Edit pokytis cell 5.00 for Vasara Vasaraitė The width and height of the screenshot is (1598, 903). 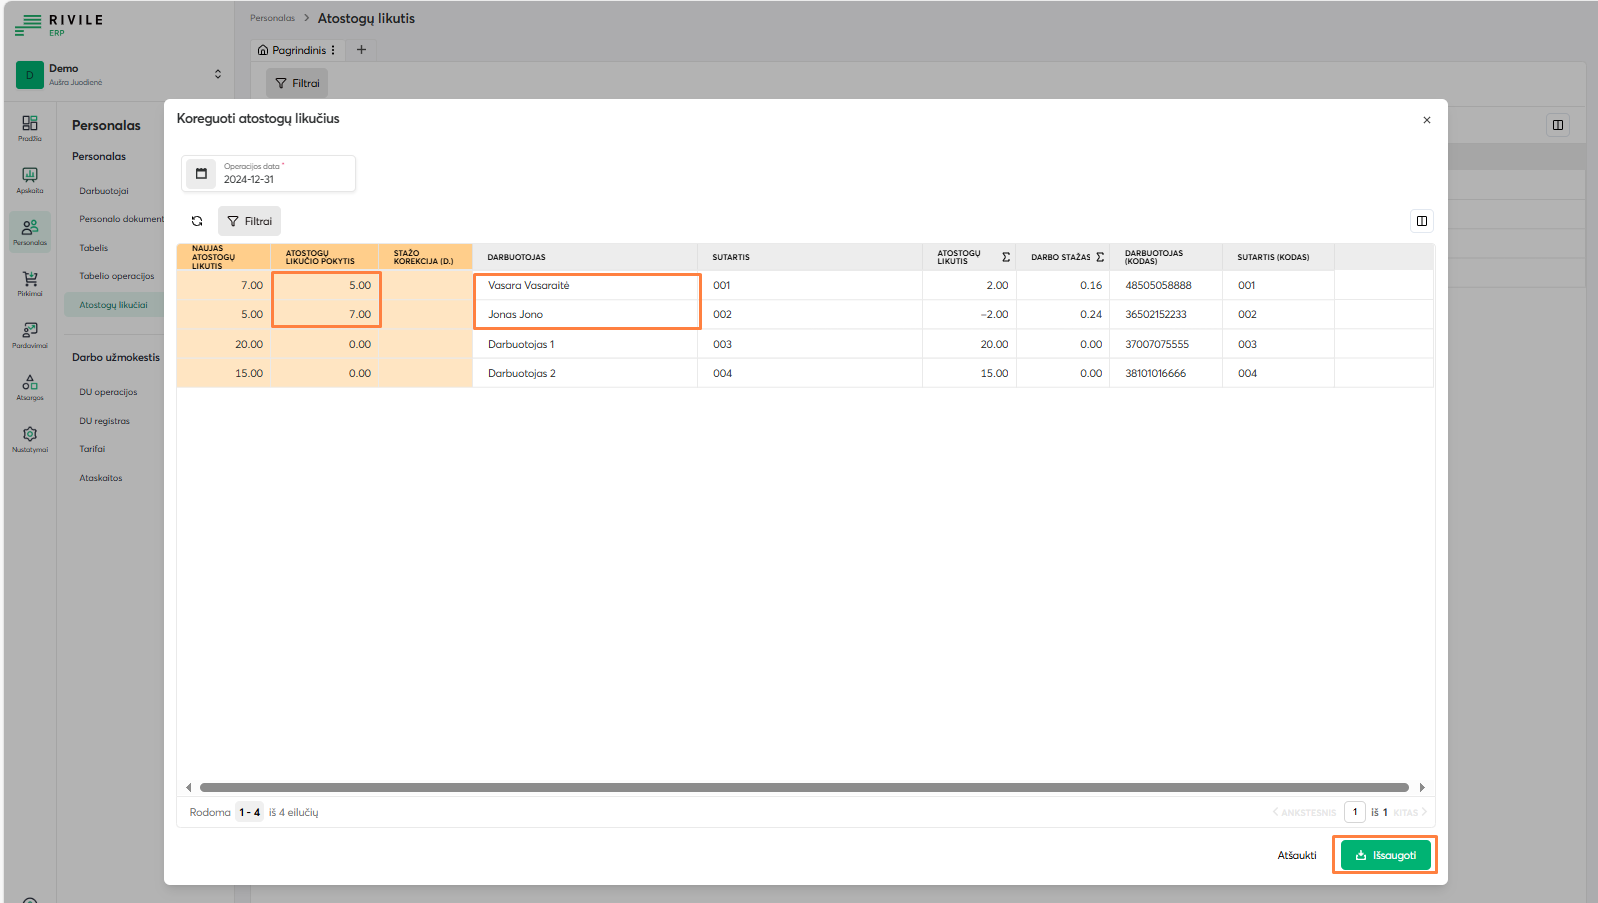pos(326,285)
